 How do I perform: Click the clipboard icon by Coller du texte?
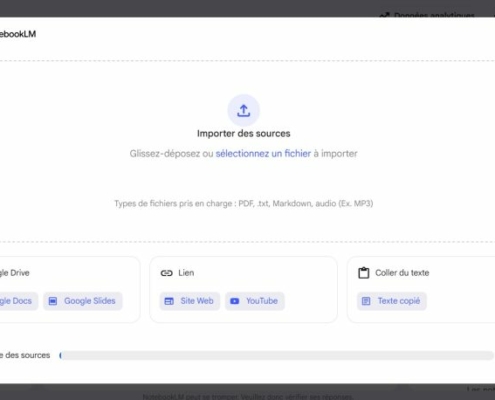pos(364,273)
